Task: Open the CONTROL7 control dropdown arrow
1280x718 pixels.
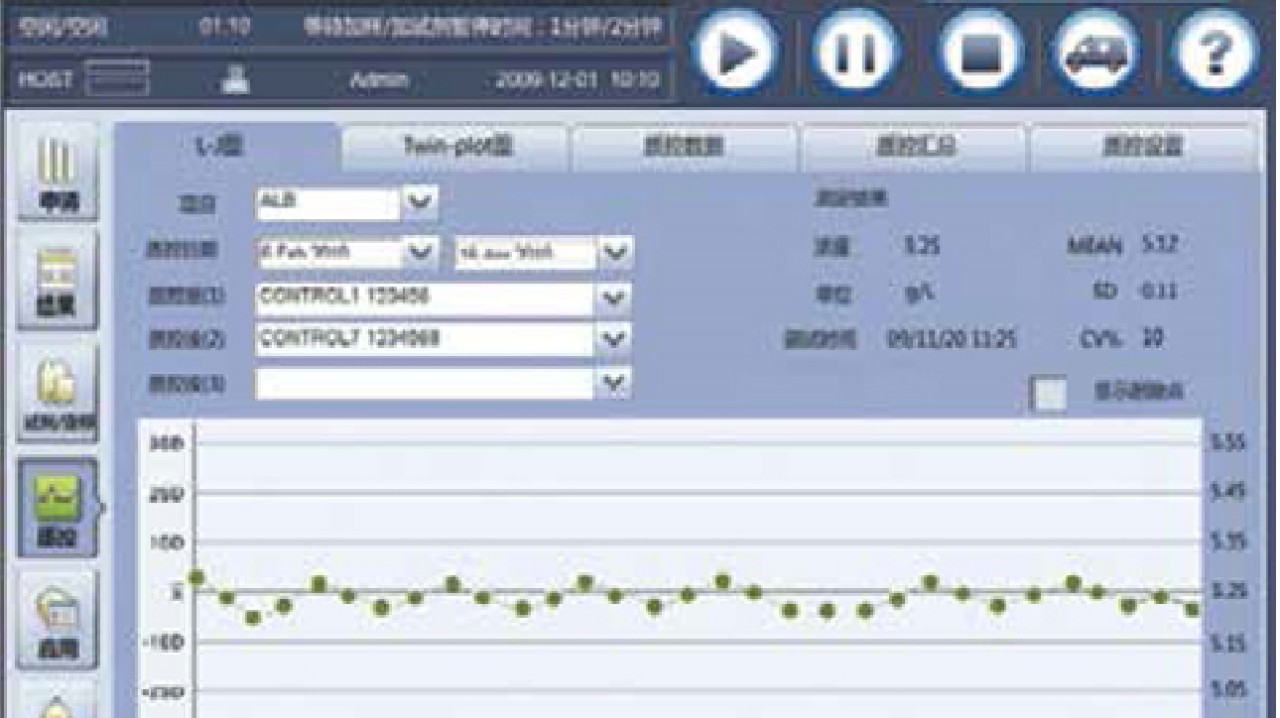Action: point(613,339)
